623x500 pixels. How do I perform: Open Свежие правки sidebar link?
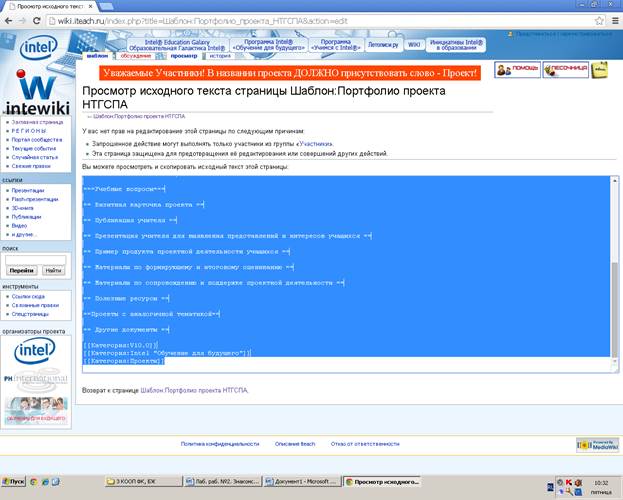tap(31, 166)
